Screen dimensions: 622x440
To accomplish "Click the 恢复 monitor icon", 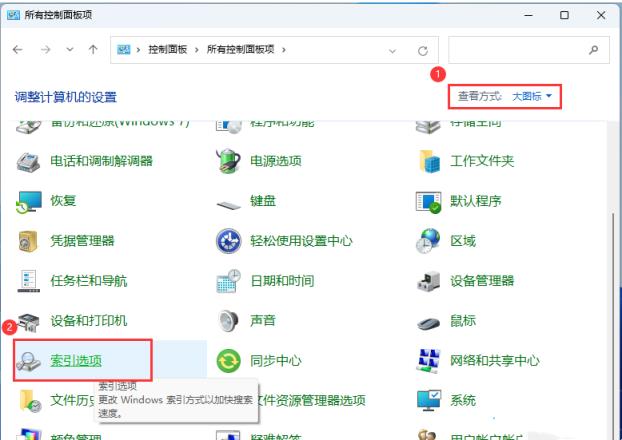I will click(x=29, y=202).
